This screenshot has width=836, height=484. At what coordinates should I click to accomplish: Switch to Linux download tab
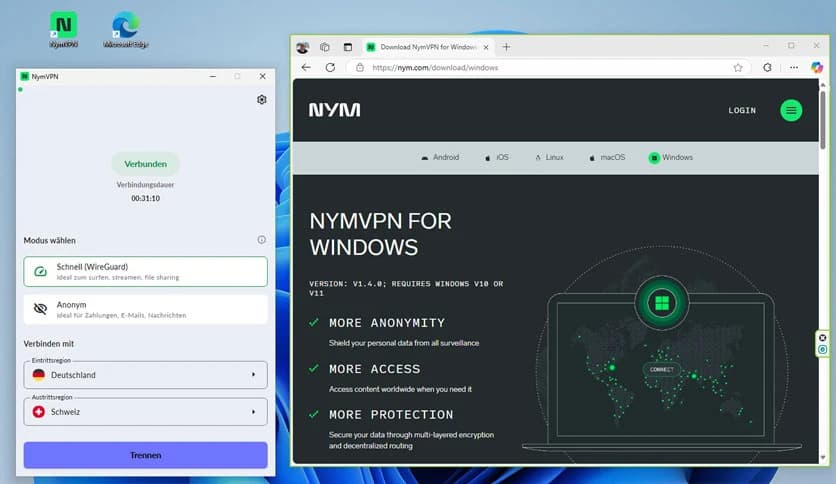click(549, 157)
